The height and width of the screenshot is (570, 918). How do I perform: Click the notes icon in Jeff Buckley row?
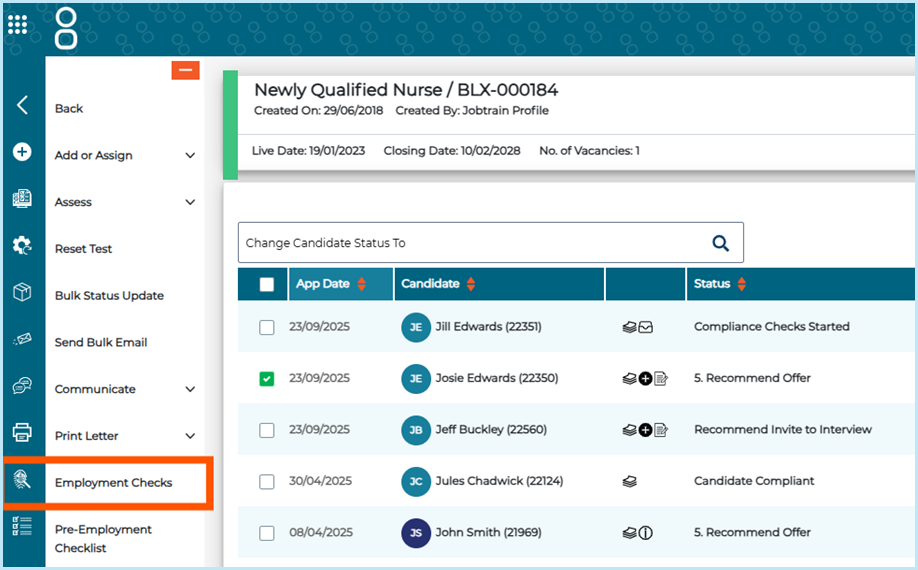point(661,431)
